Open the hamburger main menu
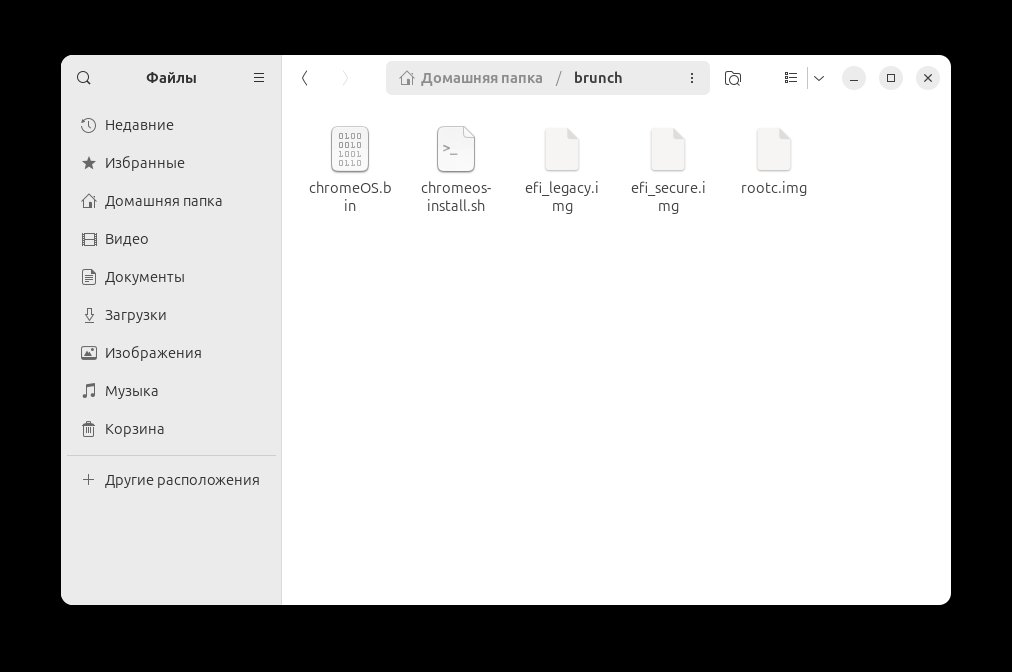The image size is (1012, 672). [259, 78]
